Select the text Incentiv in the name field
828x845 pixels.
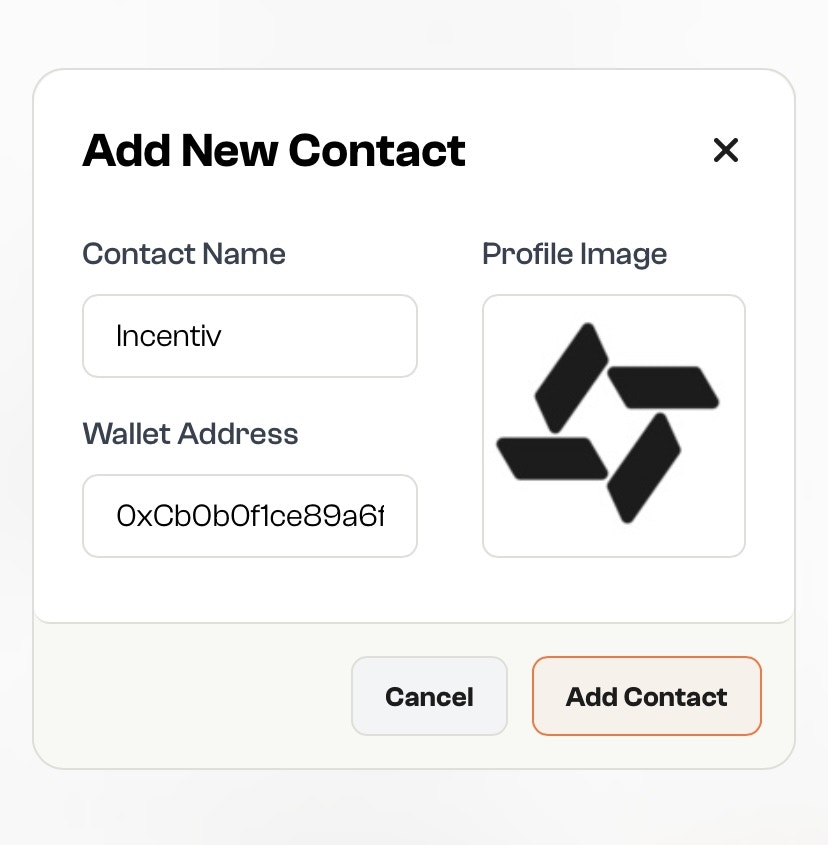(x=168, y=336)
